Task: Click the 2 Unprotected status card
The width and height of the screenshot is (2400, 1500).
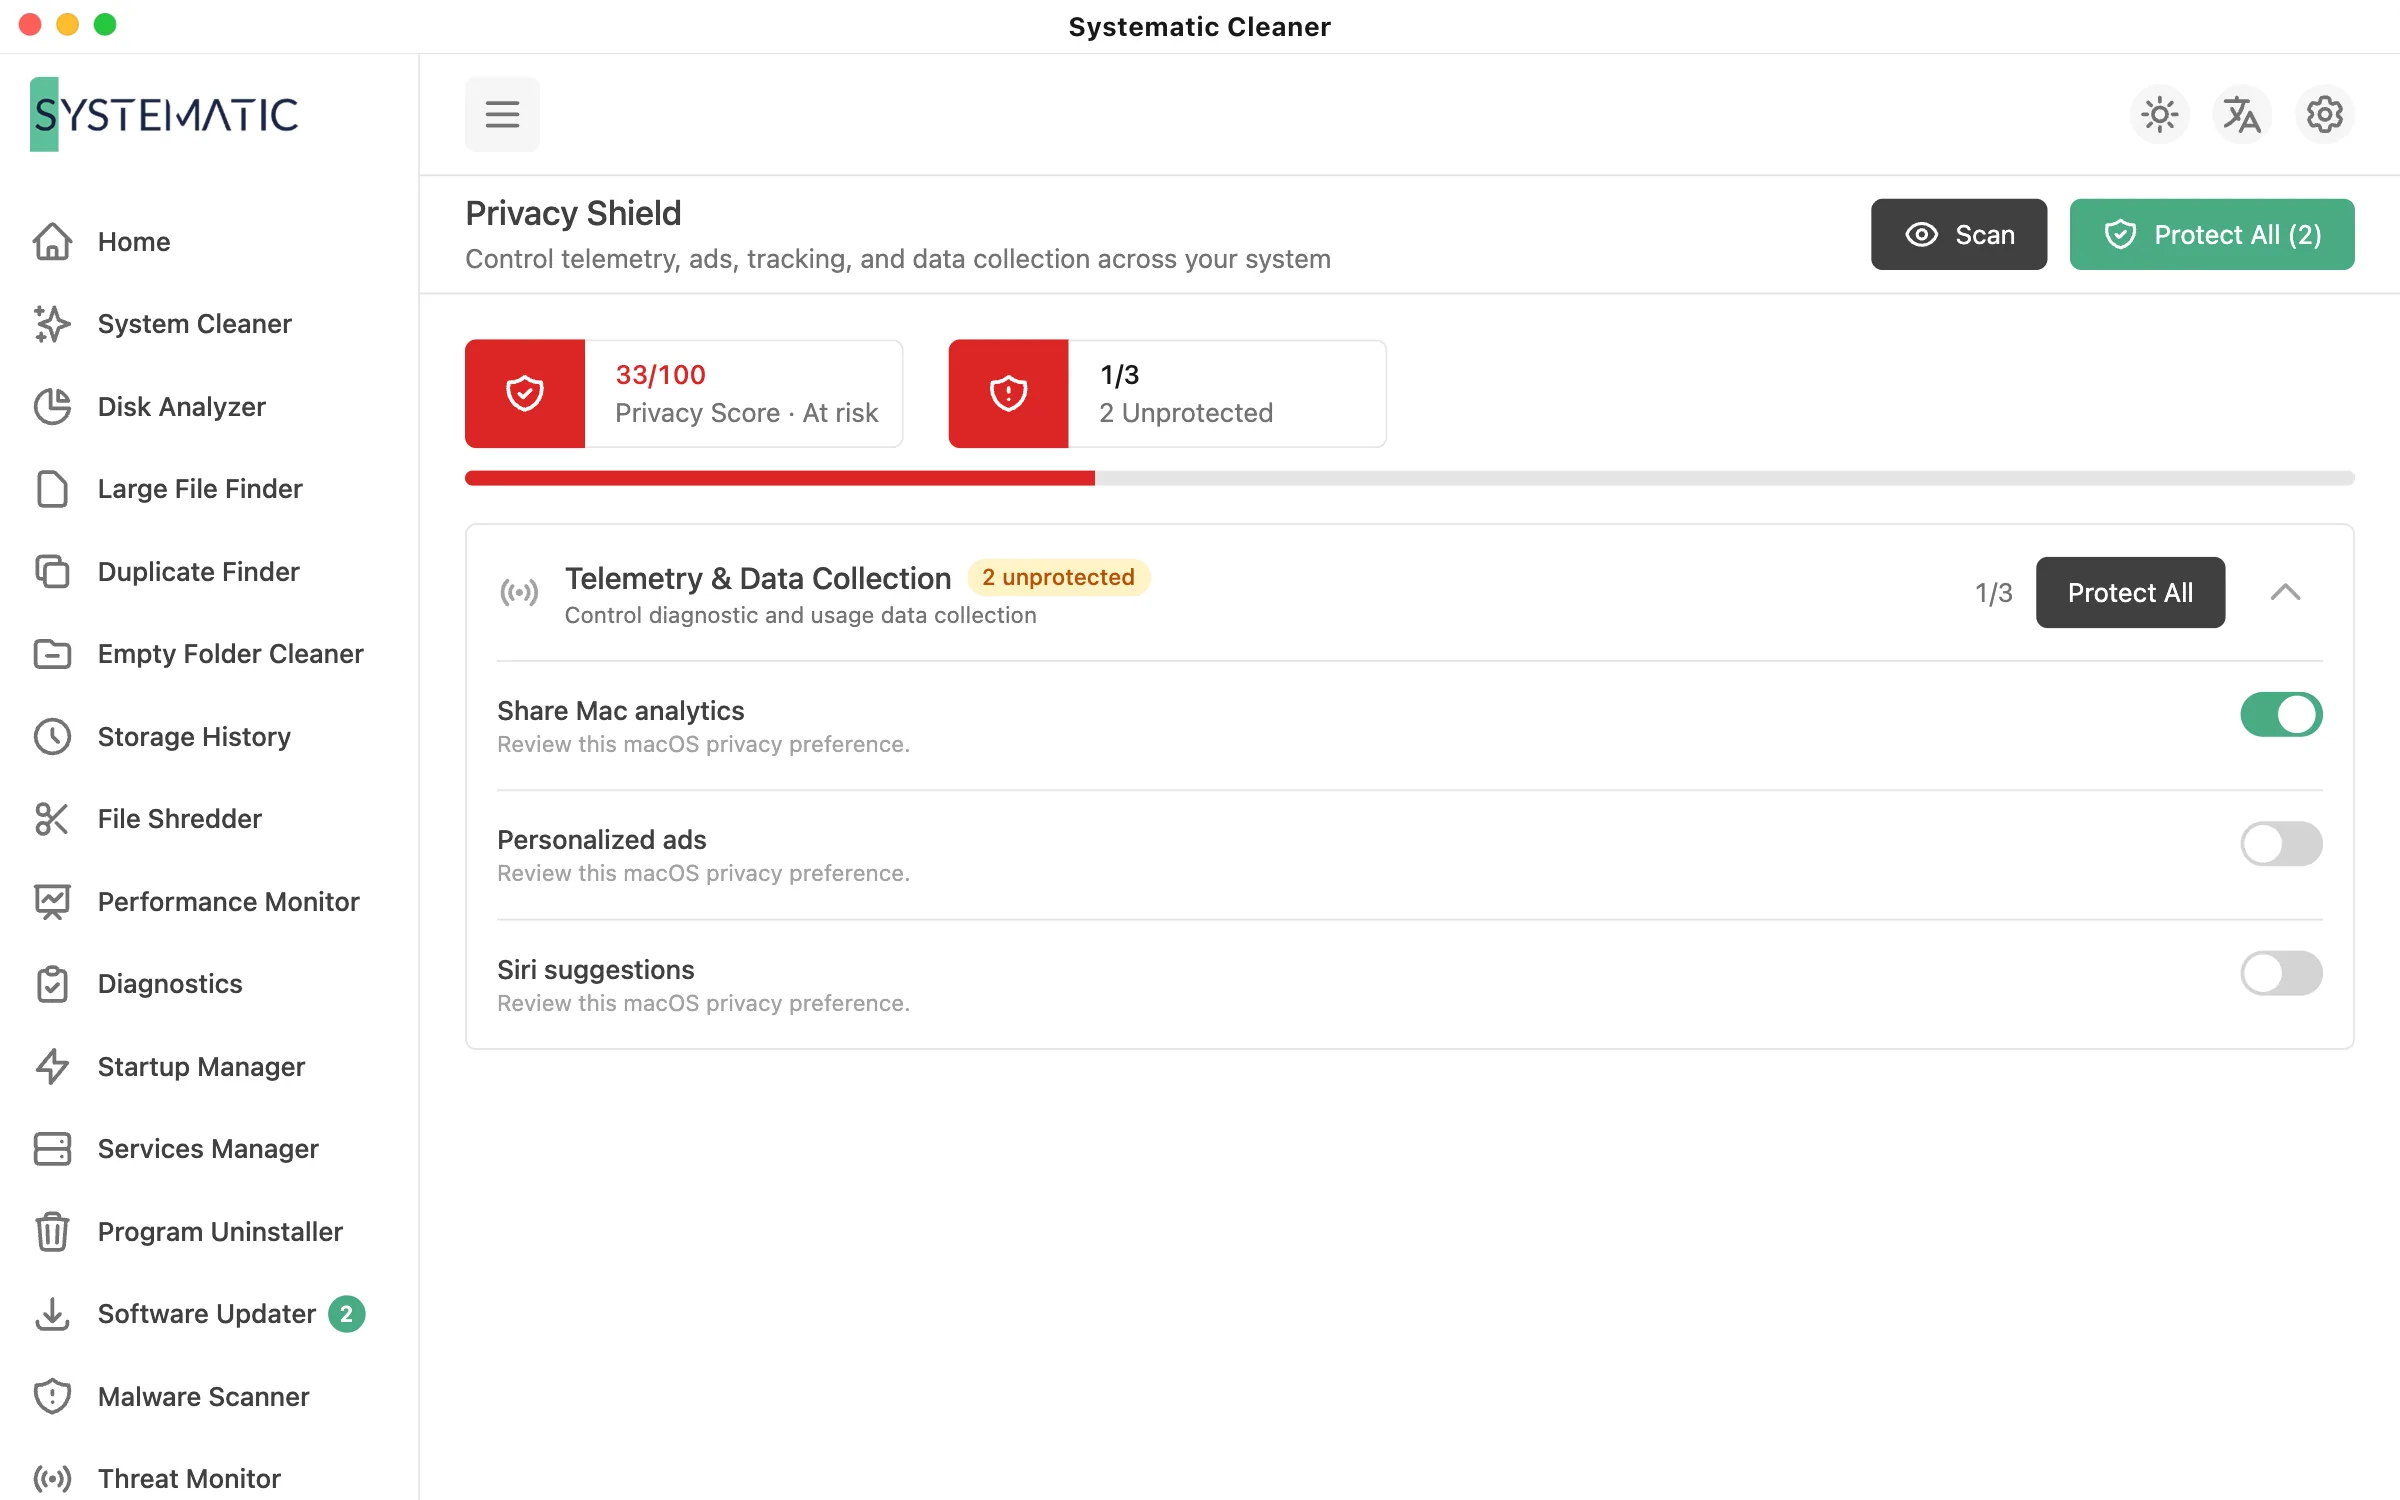Action: tap(1167, 393)
